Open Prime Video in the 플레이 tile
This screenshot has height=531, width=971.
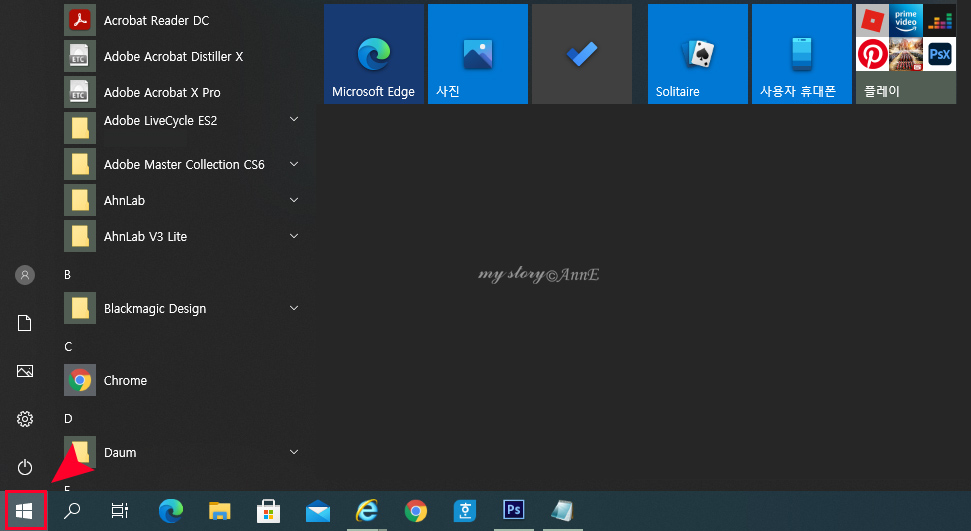click(905, 20)
